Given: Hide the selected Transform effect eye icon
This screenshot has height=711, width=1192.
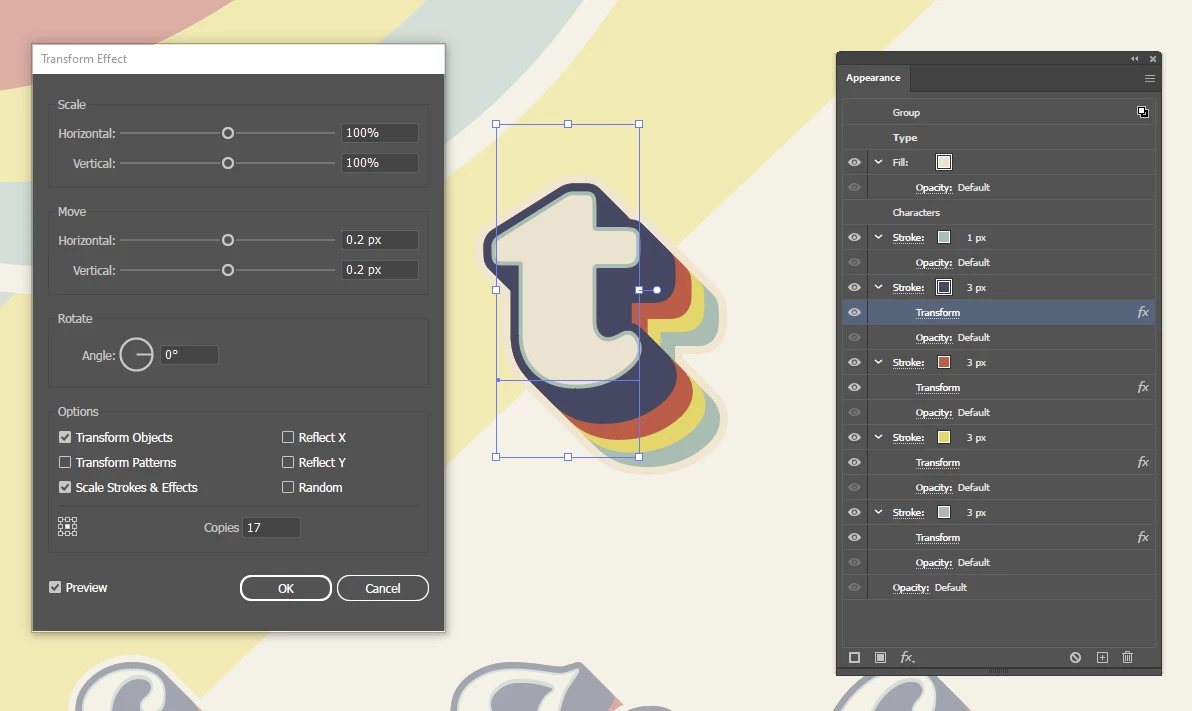Looking at the screenshot, I should tap(854, 313).
